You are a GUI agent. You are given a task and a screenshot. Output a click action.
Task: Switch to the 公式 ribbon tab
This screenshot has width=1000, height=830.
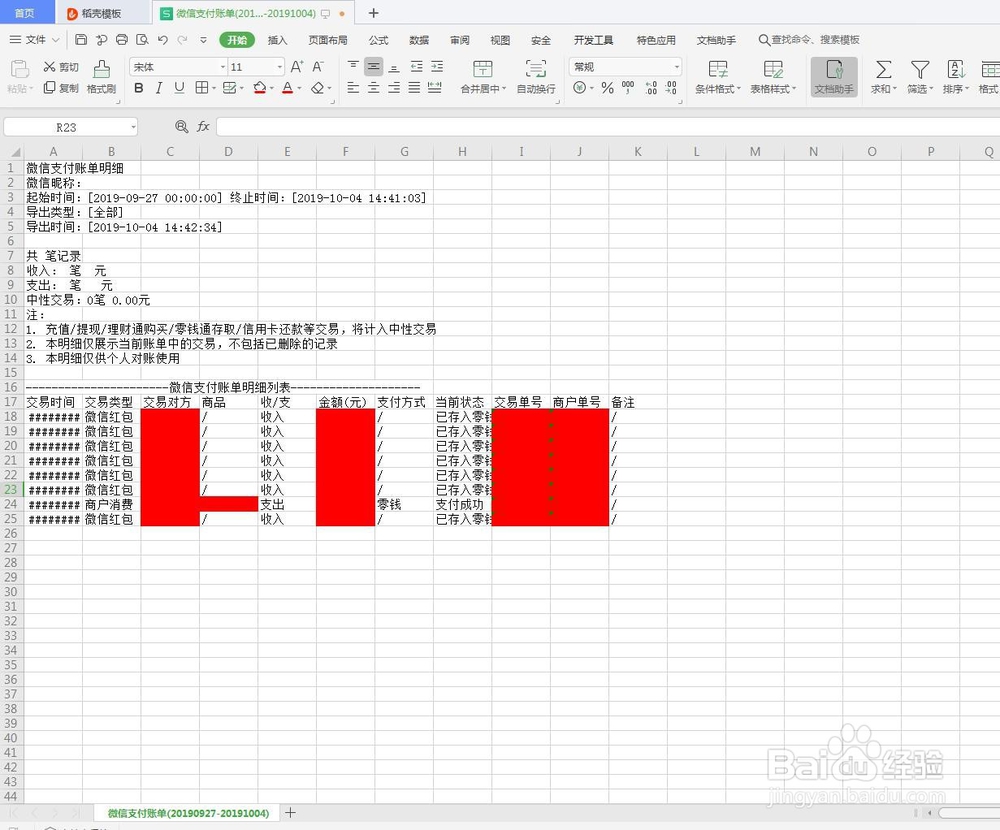click(x=378, y=40)
